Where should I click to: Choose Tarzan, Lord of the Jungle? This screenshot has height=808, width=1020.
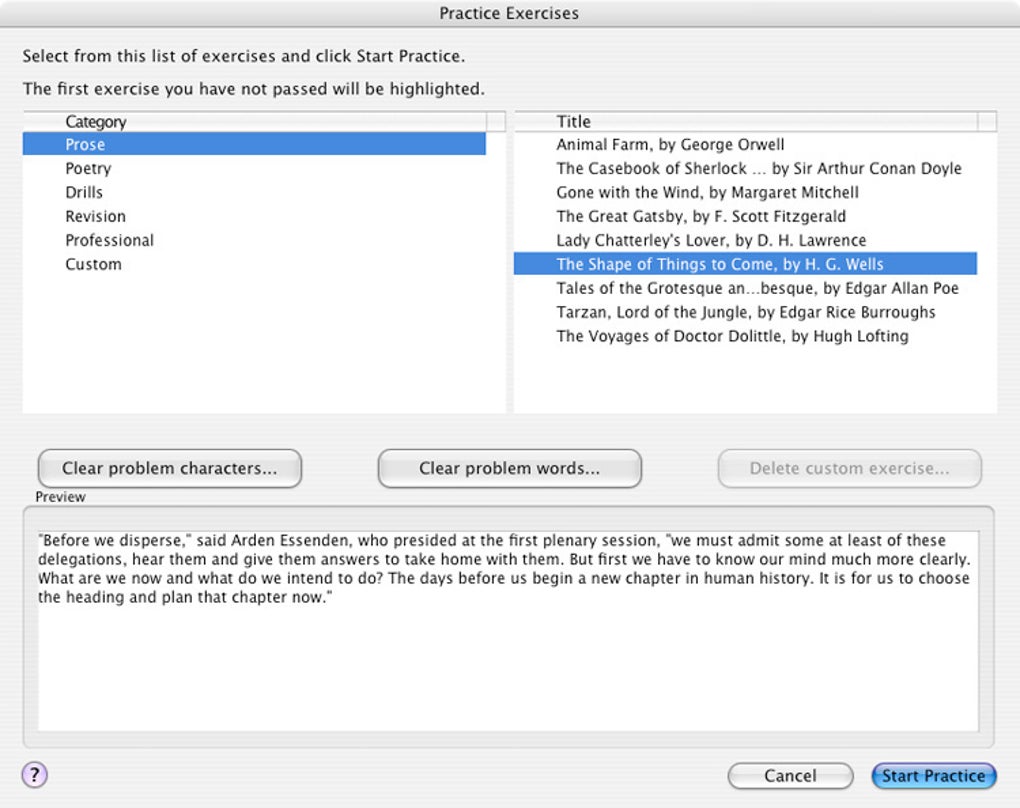[x=746, y=312]
